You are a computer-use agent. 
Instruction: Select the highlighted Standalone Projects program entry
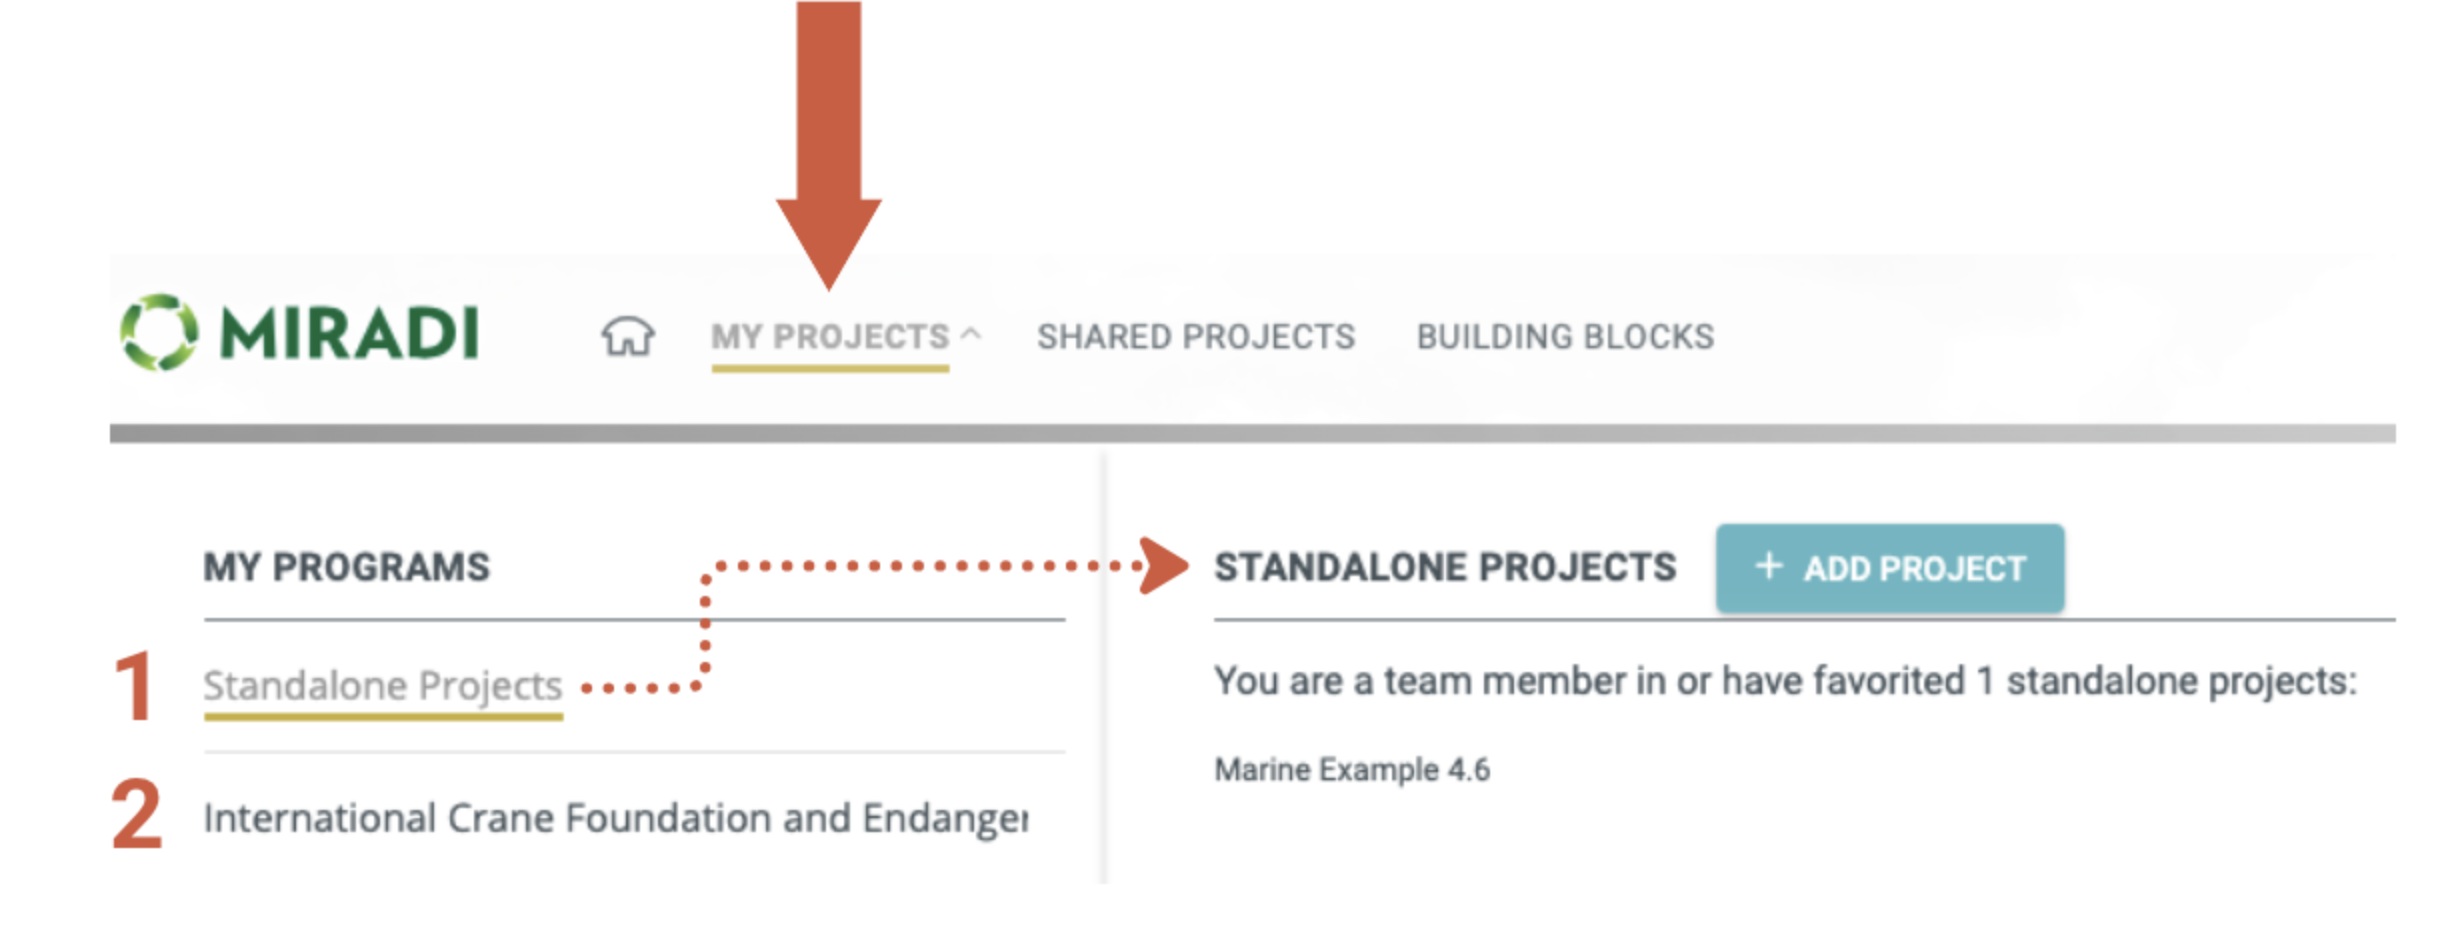[x=383, y=684]
